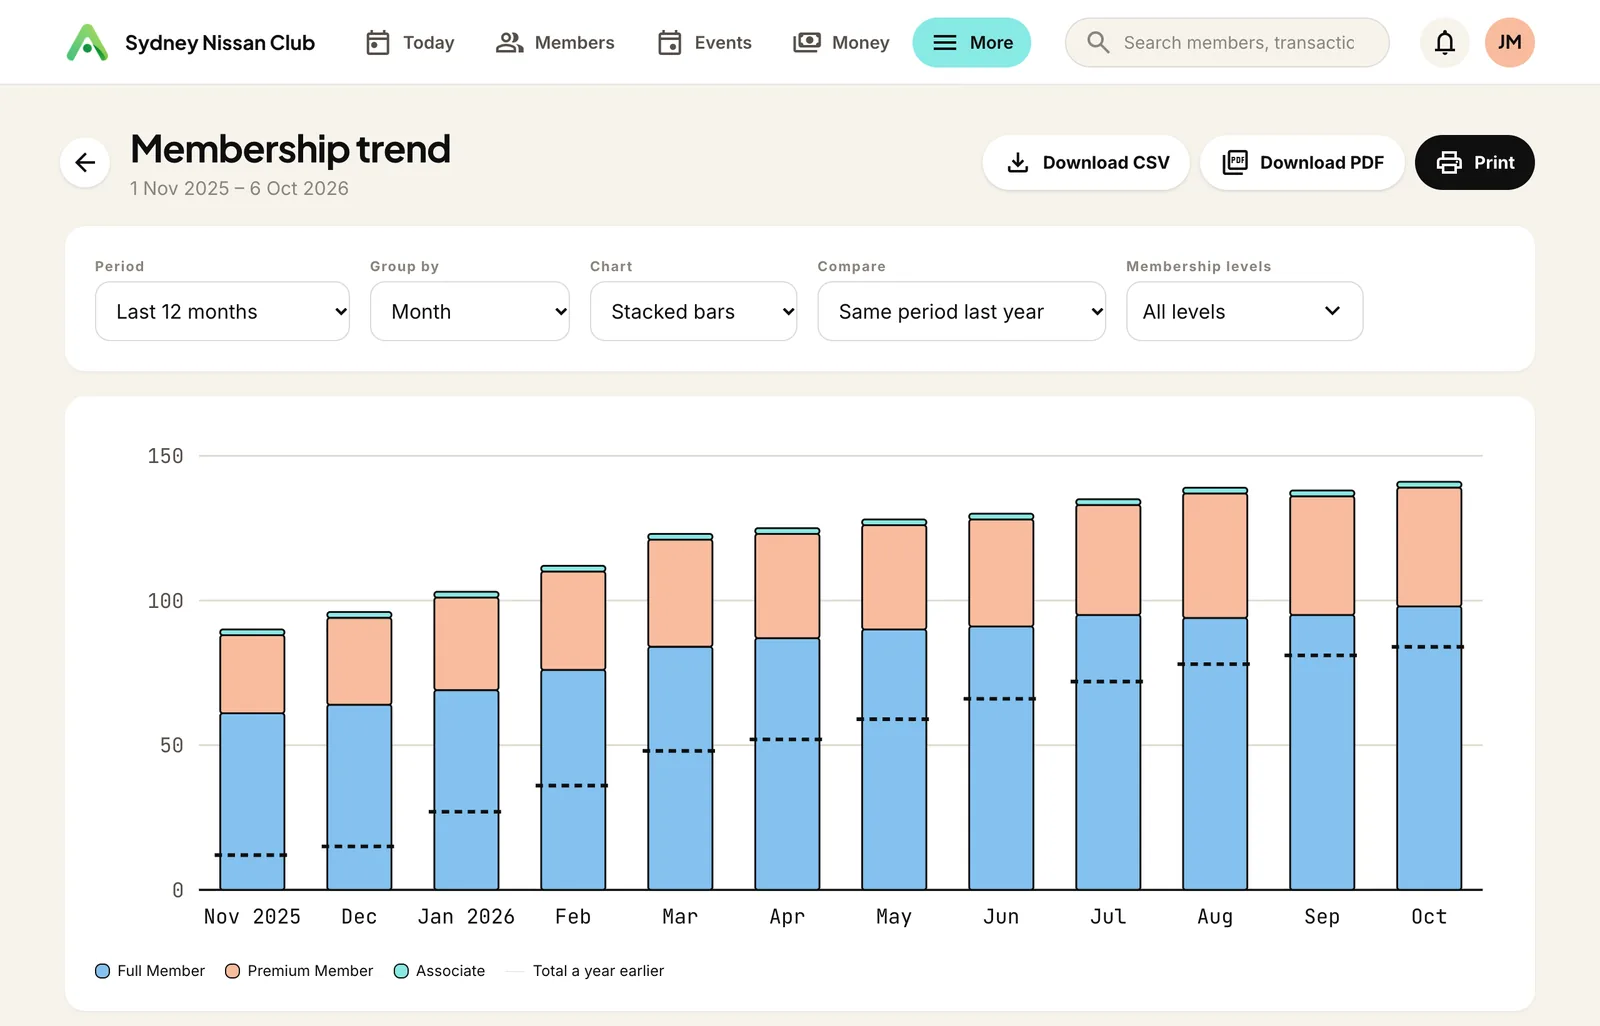
Task: Click the Sydney Nissan Club title text
Action: (x=220, y=43)
